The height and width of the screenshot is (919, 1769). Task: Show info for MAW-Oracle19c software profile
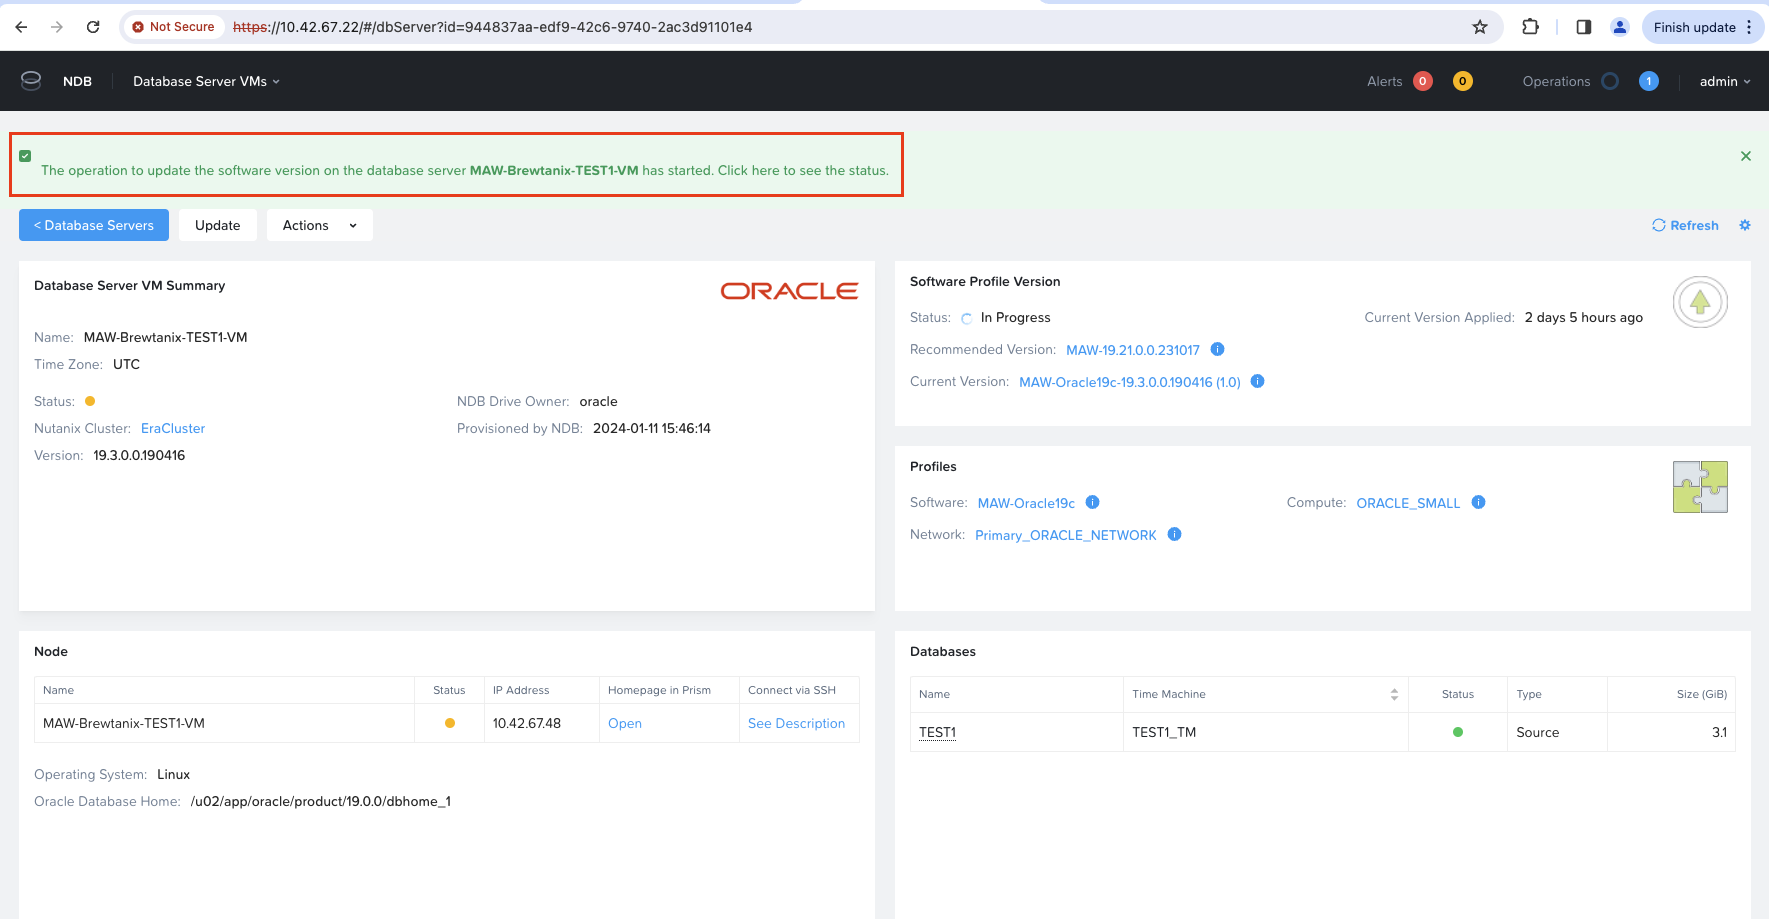coord(1092,502)
